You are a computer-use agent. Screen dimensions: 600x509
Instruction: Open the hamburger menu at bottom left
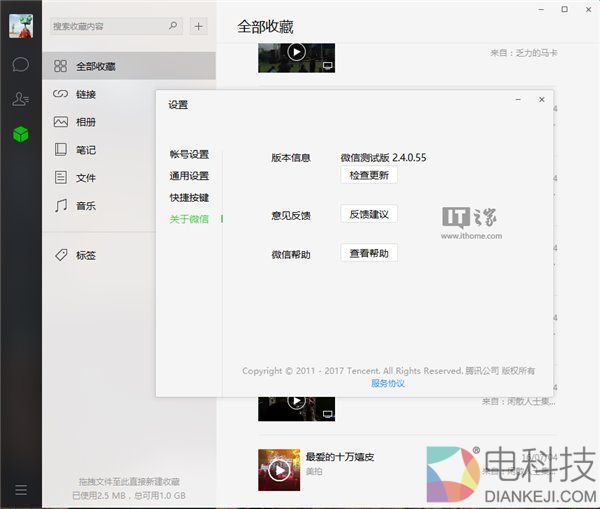click(x=20, y=490)
